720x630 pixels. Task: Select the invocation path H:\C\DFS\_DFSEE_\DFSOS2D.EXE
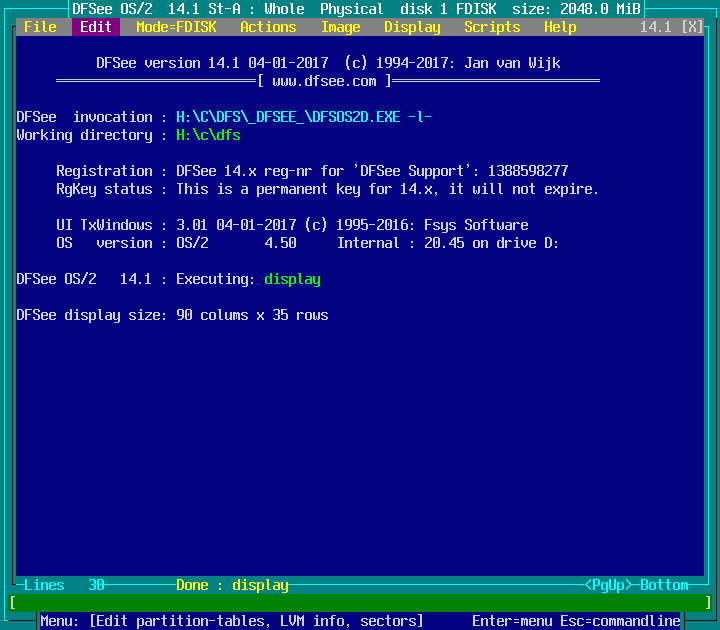(x=288, y=117)
